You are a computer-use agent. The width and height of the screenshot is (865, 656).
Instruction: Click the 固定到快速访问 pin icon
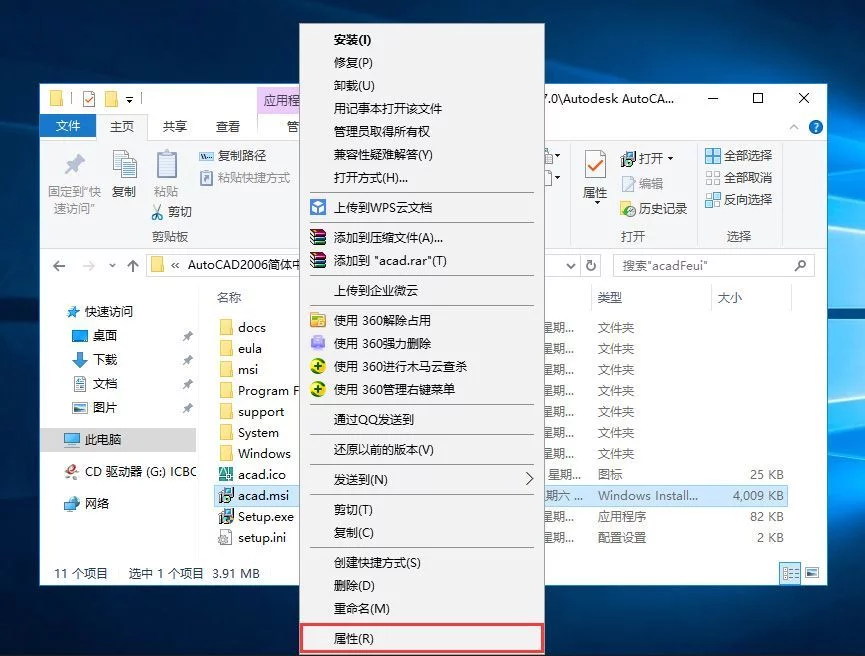(74, 164)
